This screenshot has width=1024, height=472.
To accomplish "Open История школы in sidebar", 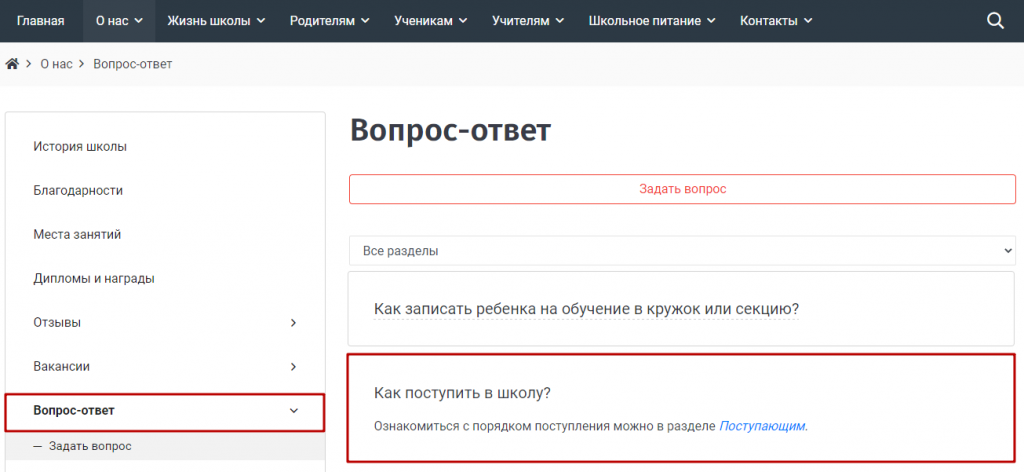I will (x=80, y=147).
